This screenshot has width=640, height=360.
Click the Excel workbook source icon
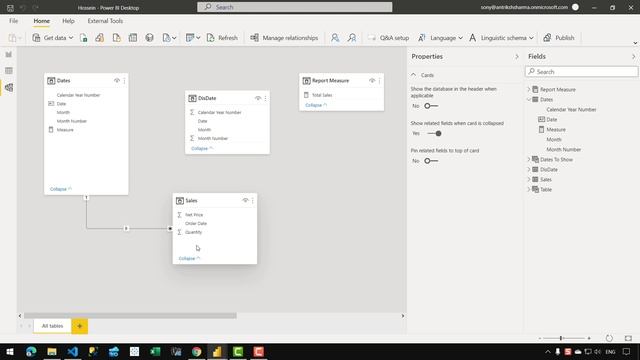coord(84,38)
